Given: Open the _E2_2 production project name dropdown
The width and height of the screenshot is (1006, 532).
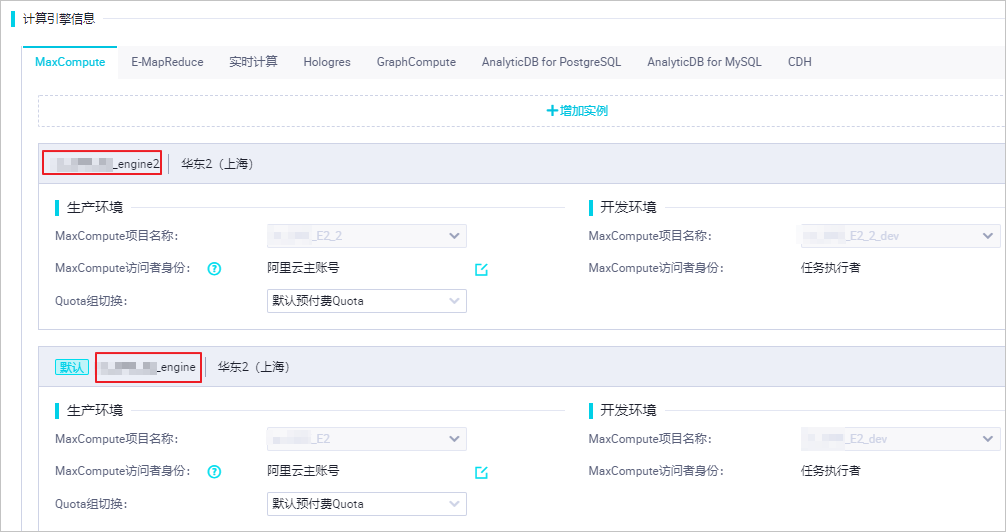Looking at the screenshot, I should 366,236.
